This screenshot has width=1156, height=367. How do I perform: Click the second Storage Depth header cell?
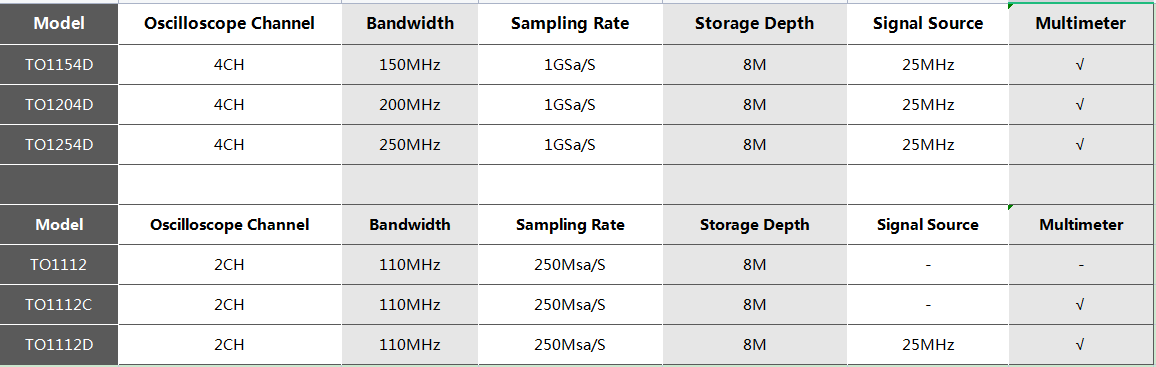point(755,225)
